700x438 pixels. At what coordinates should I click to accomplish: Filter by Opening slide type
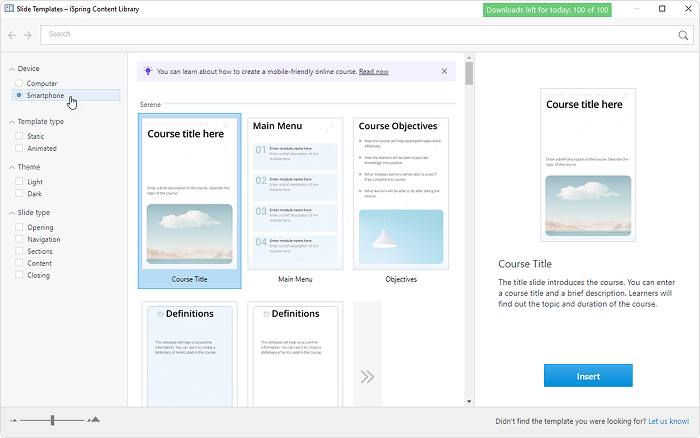click(x=19, y=227)
